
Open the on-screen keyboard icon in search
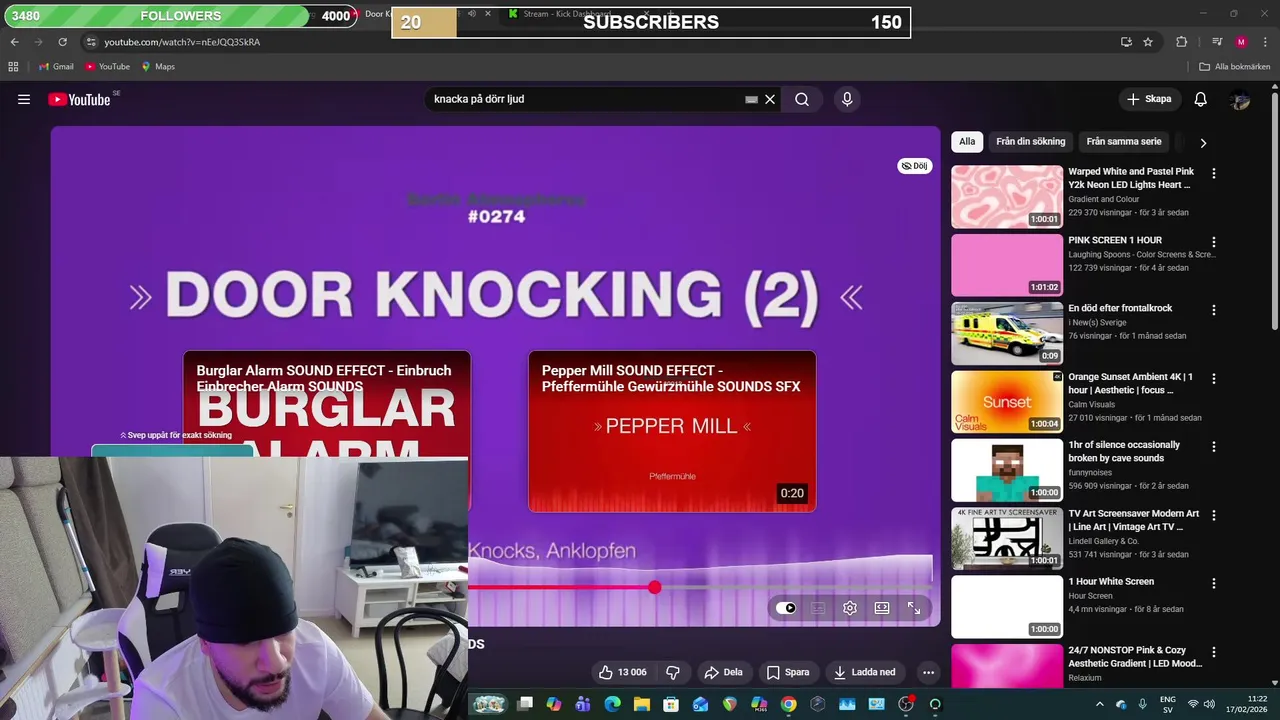[751, 99]
